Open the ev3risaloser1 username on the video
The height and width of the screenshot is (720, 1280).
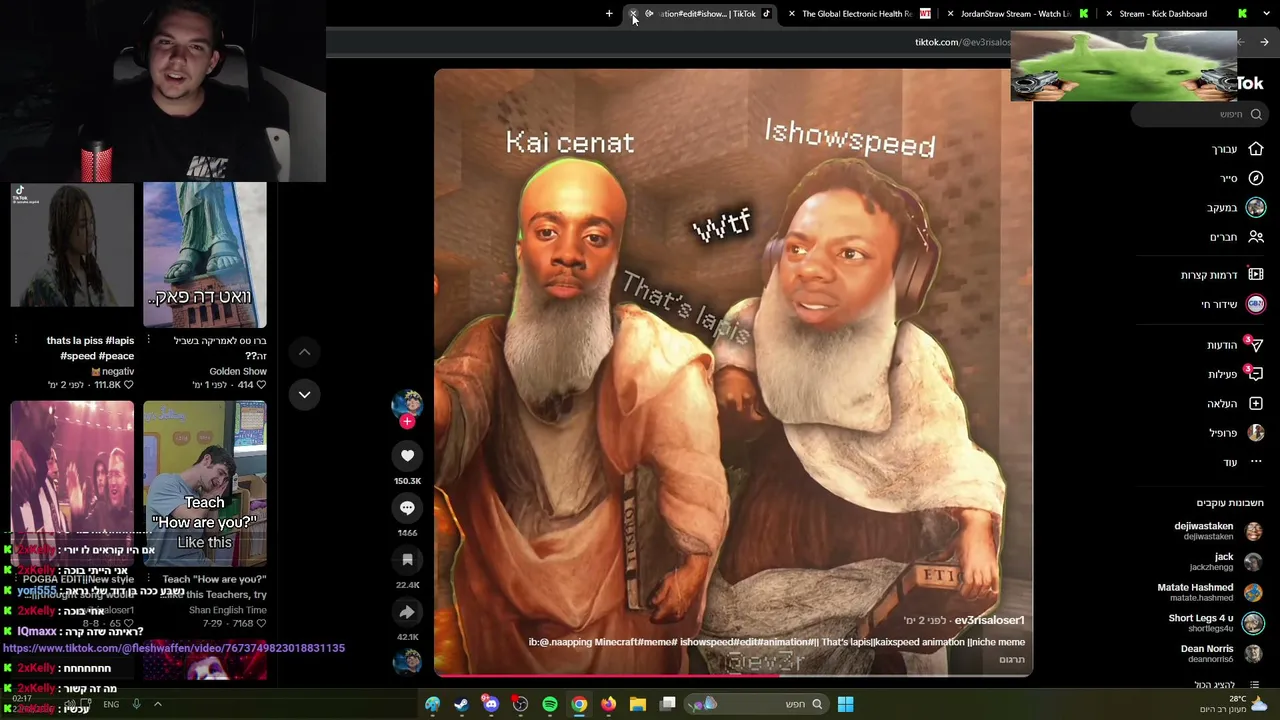pos(989,620)
